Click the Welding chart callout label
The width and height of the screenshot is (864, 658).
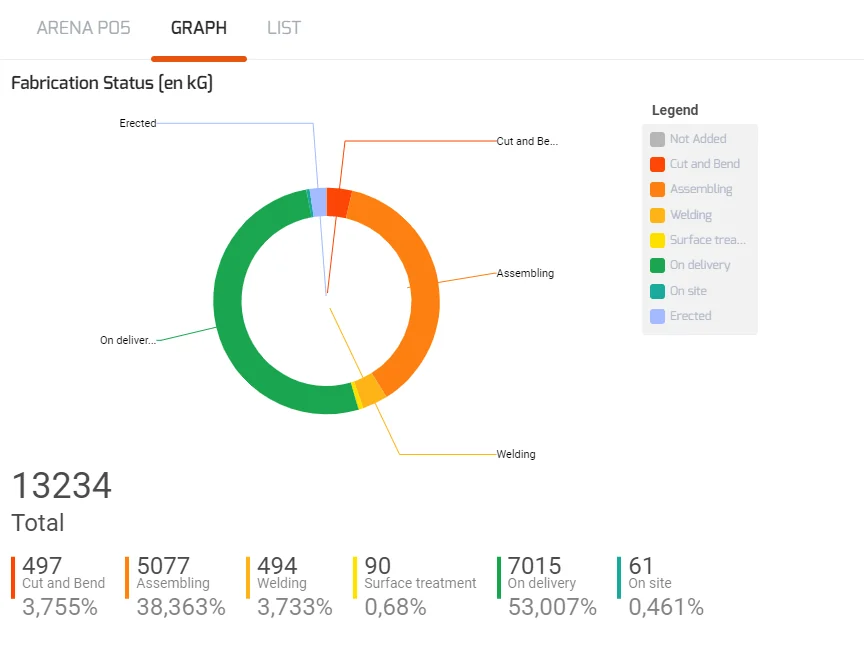tap(516, 454)
